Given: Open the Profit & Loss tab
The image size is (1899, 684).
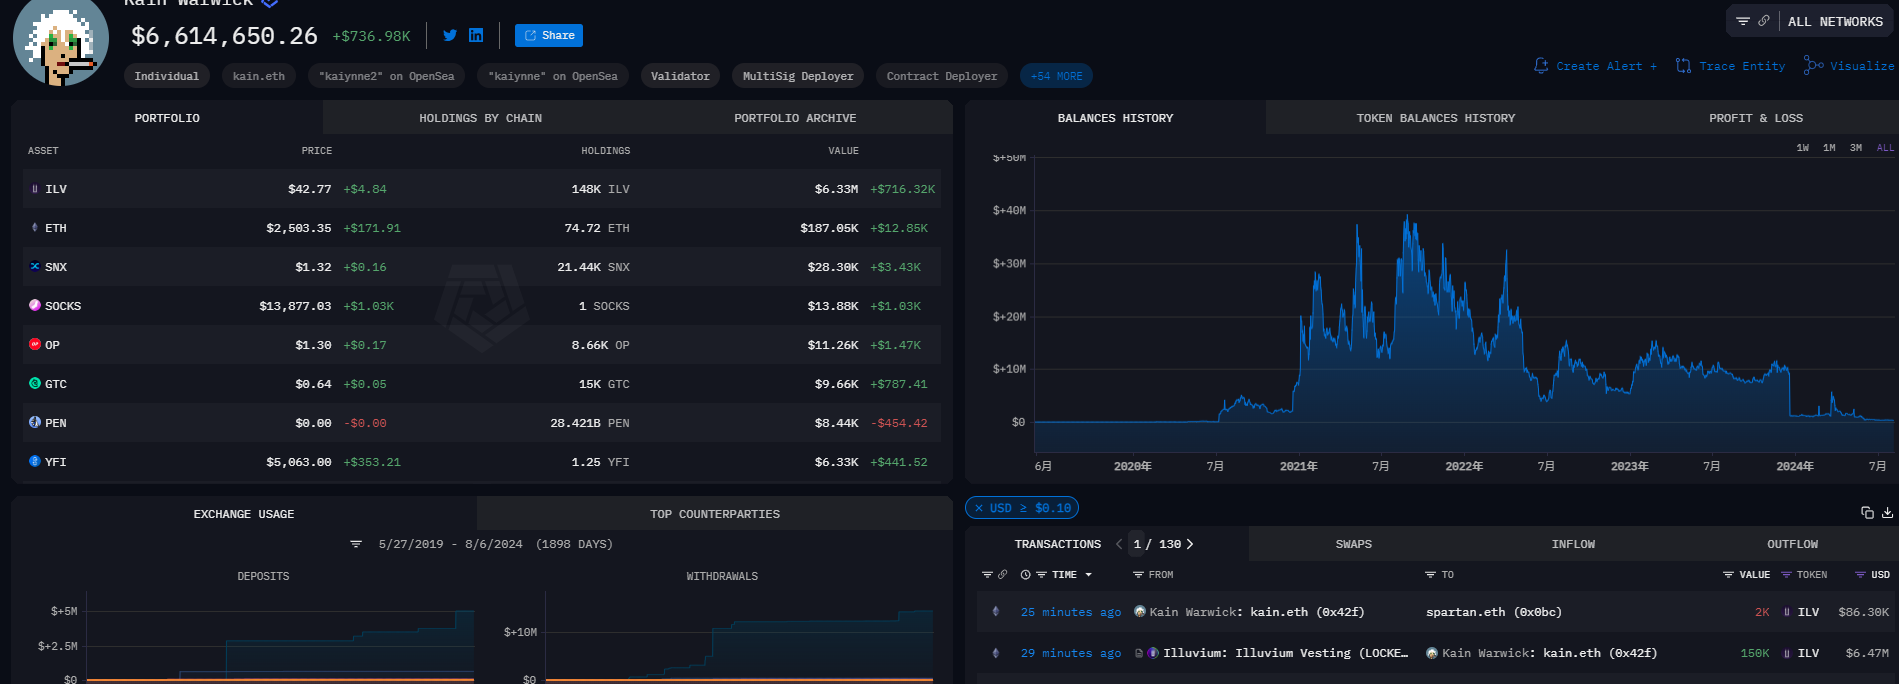Looking at the screenshot, I should [1755, 118].
